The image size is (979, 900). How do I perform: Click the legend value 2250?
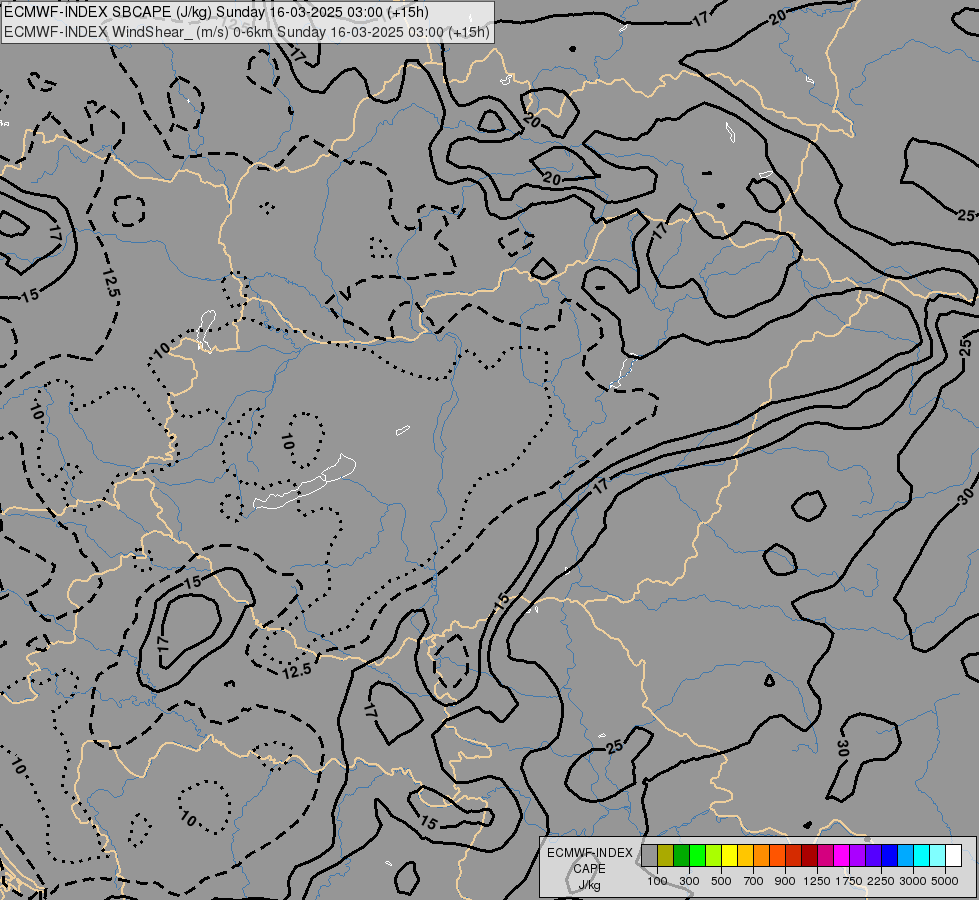(881, 881)
